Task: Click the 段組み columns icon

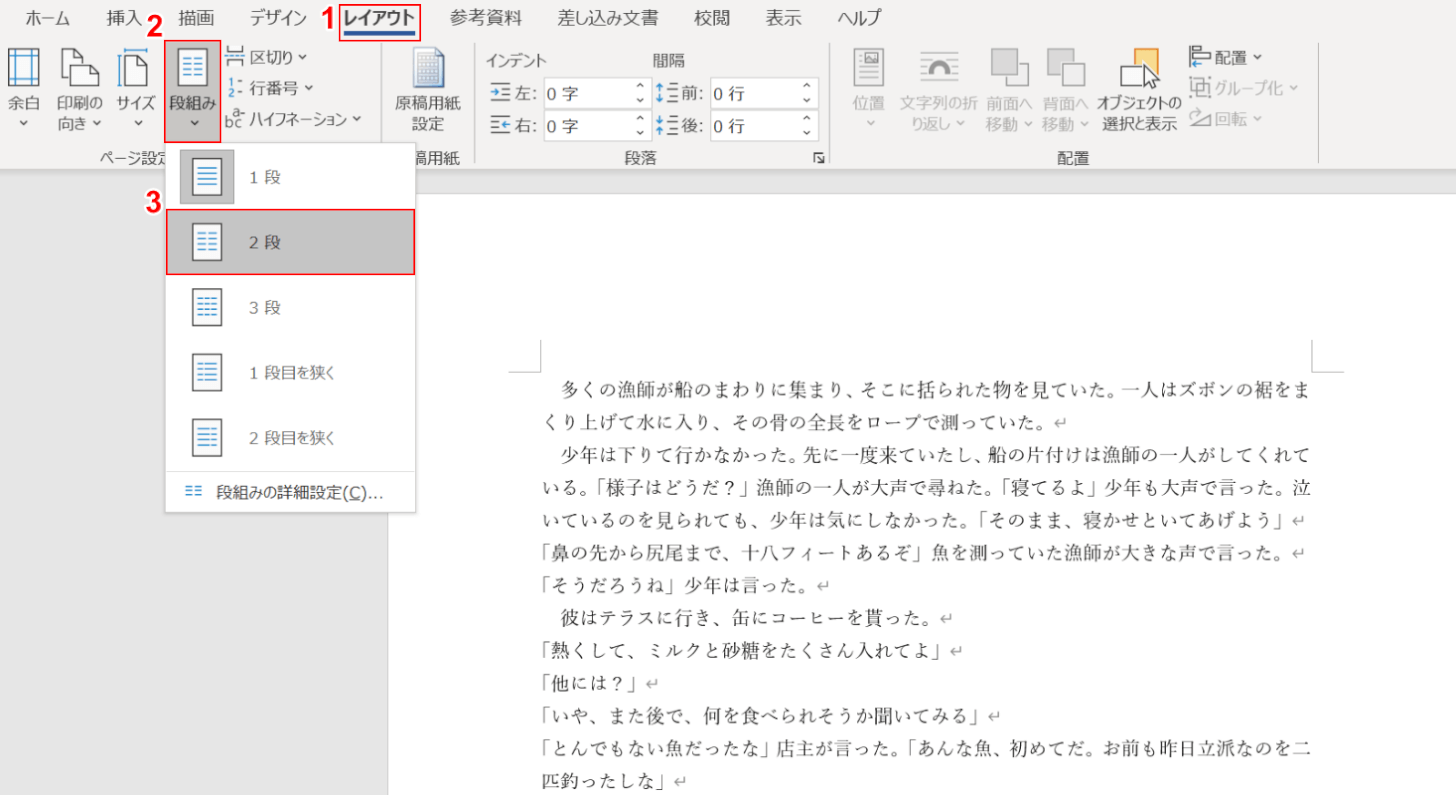Action: 192,70
